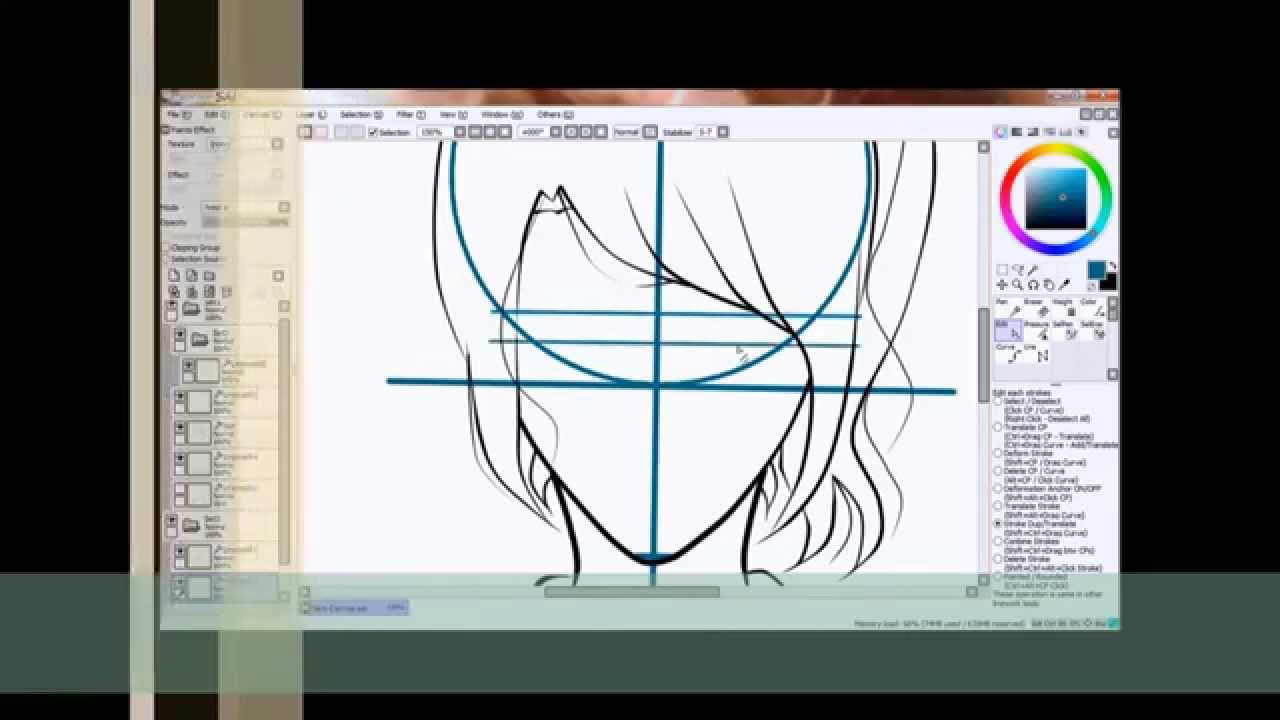Open the Texture dropdown in Paints Effect
Image resolution: width=1280 pixels, height=720 pixels.
(x=220, y=142)
